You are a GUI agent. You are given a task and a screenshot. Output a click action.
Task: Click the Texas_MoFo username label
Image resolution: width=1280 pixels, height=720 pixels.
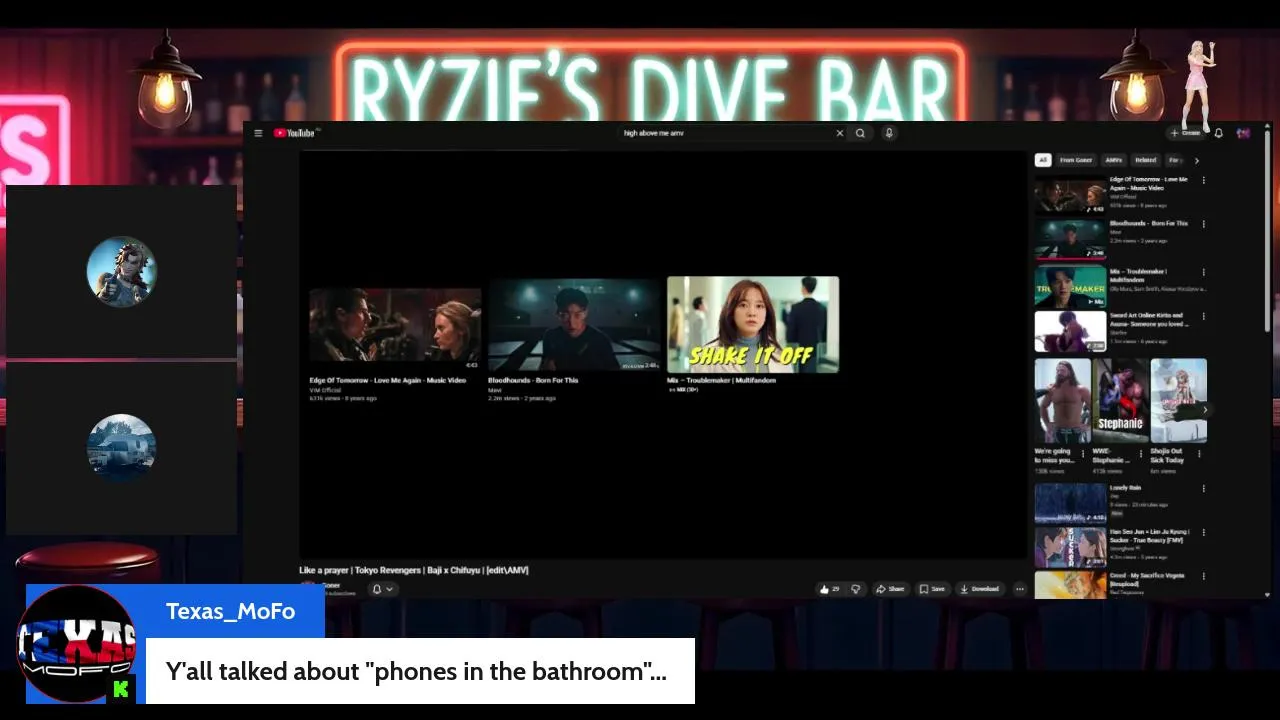coord(230,611)
